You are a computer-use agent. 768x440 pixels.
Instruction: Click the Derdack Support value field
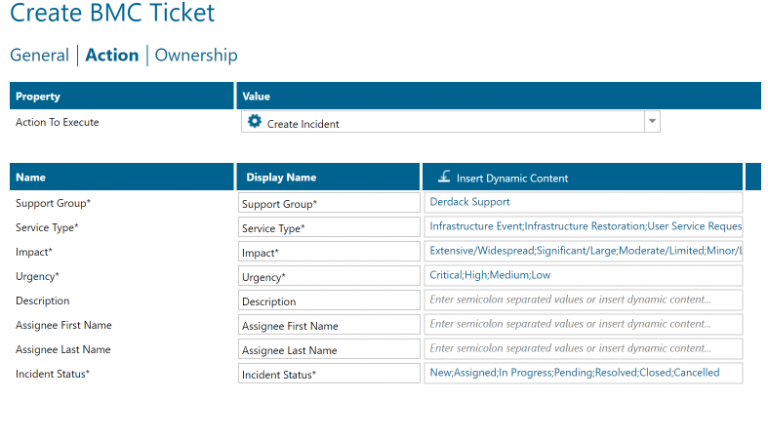coord(583,202)
